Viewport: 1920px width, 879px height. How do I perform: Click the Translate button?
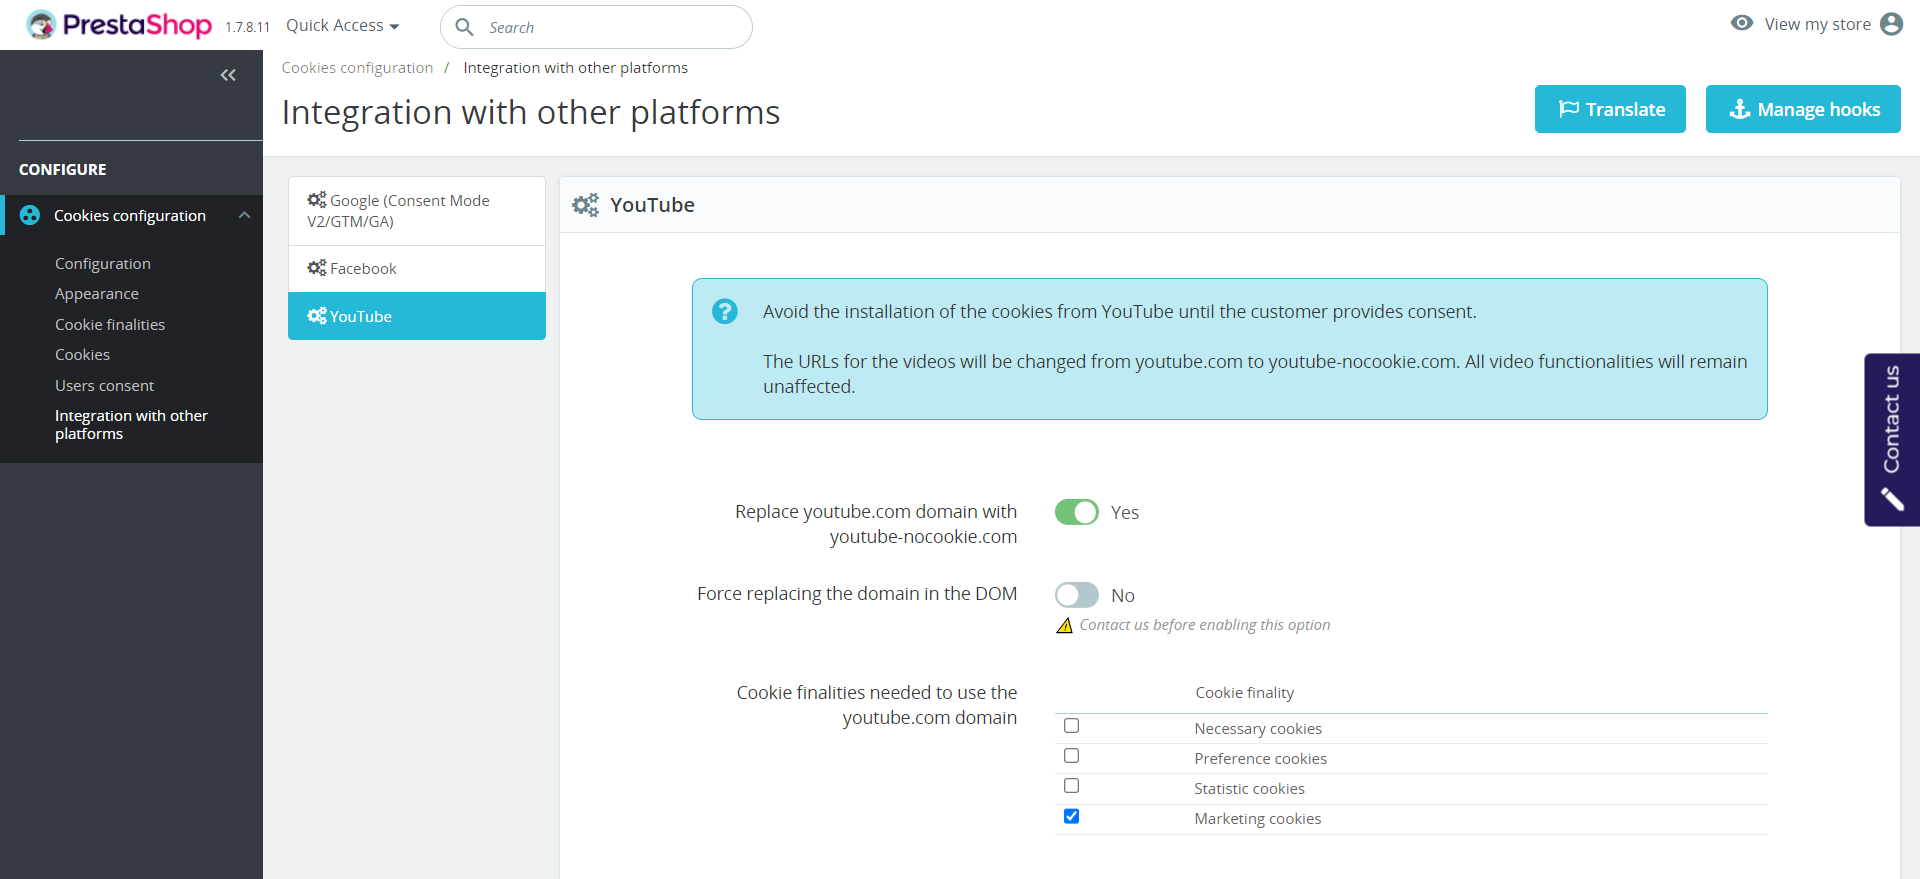(x=1610, y=109)
